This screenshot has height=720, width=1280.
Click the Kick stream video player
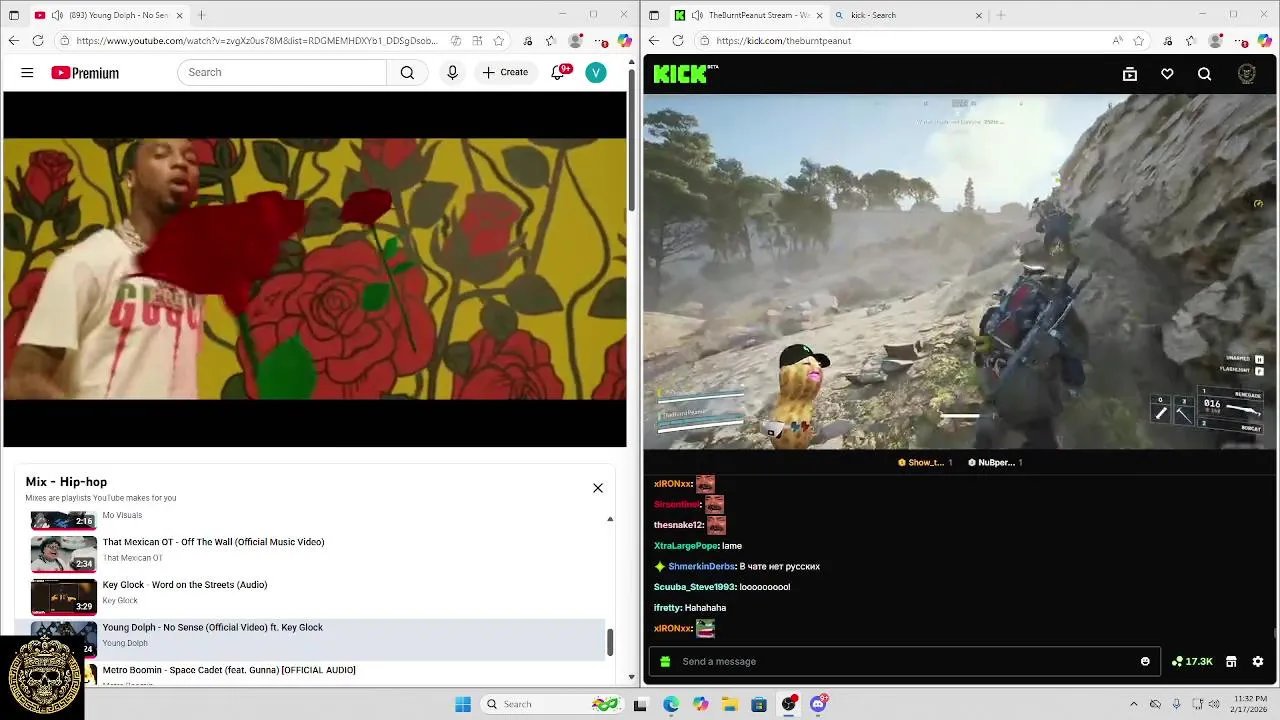coord(960,272)
